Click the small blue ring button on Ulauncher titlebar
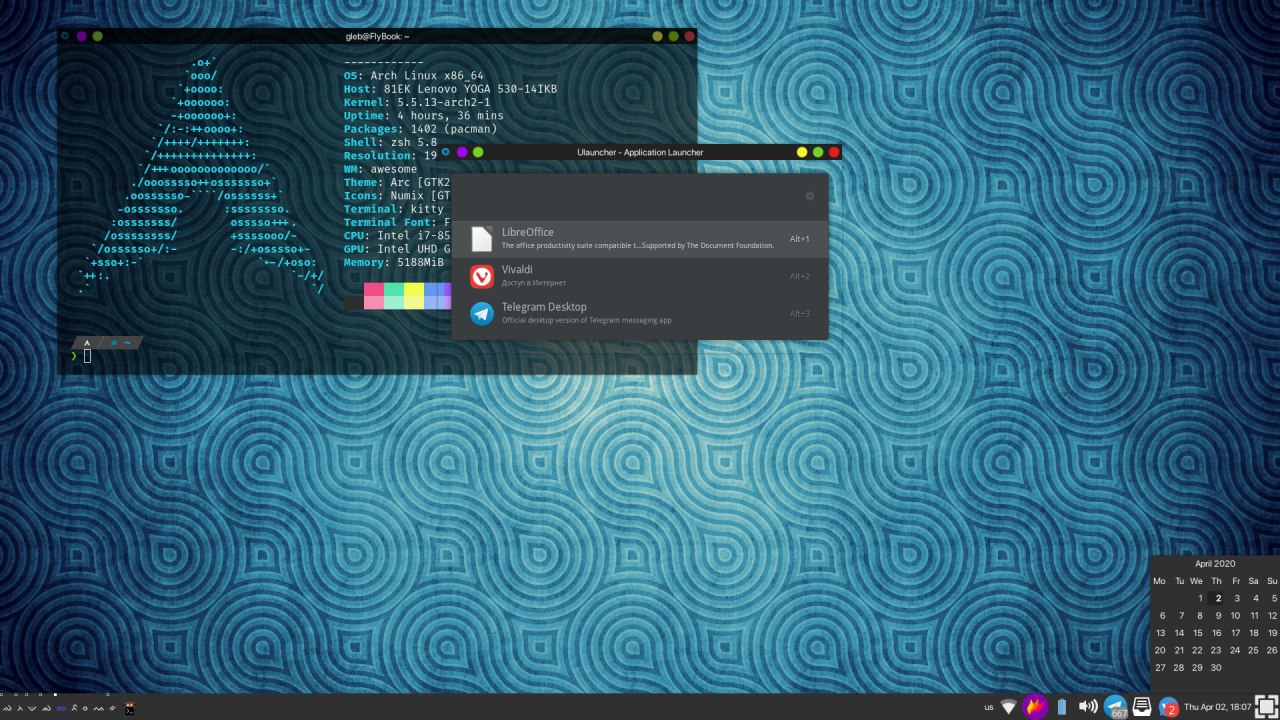 coord(446,152)
